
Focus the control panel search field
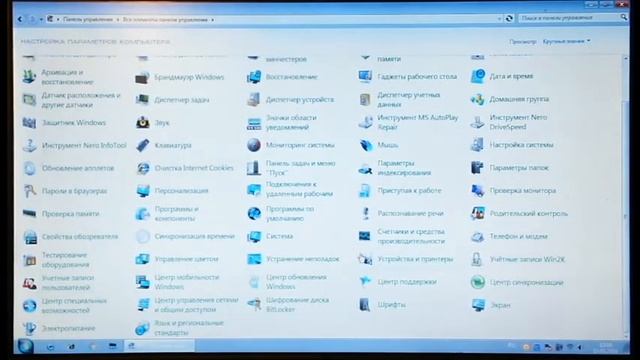pos(569,18)
